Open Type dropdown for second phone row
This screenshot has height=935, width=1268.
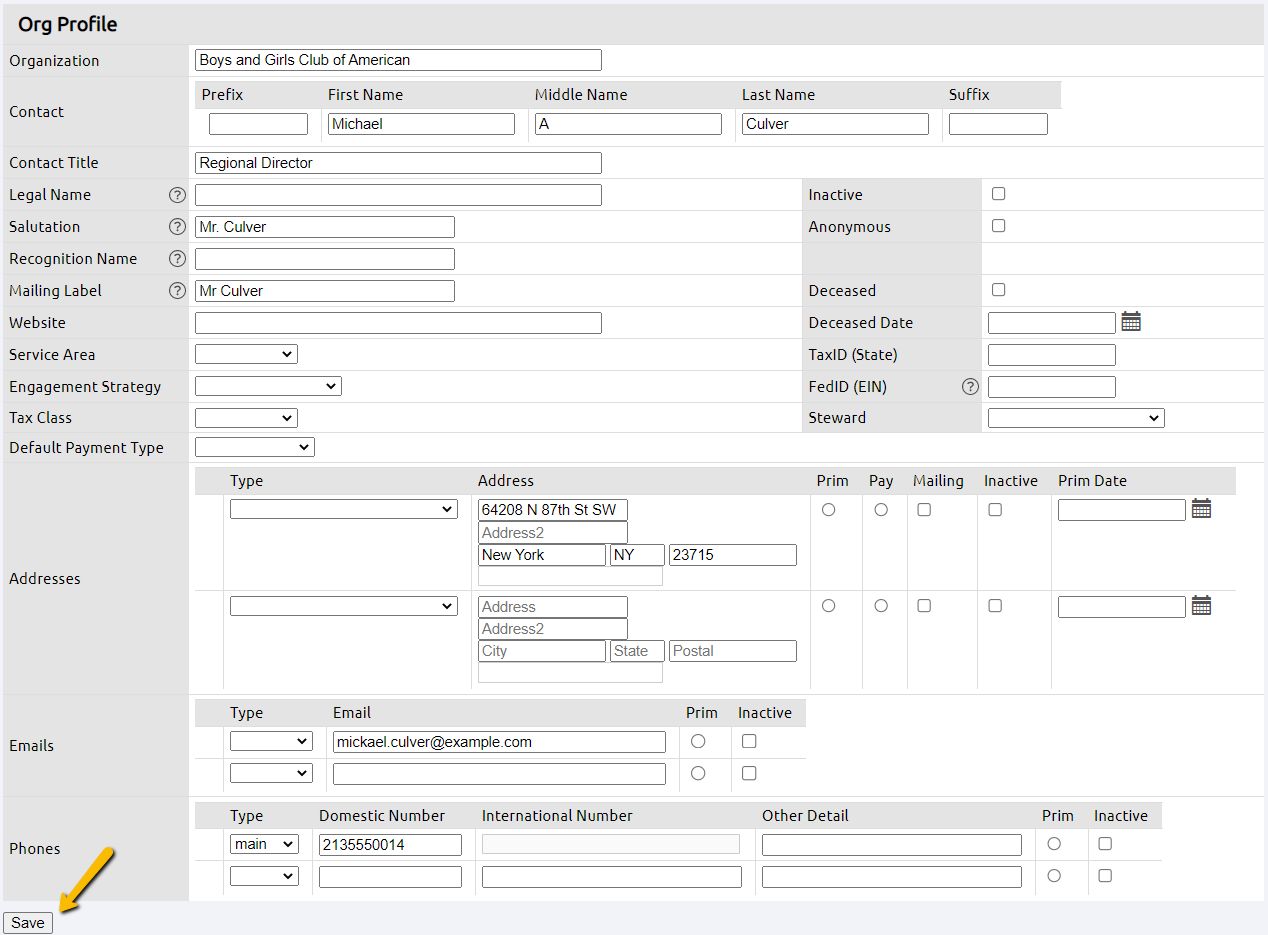[x=264, y=876]
